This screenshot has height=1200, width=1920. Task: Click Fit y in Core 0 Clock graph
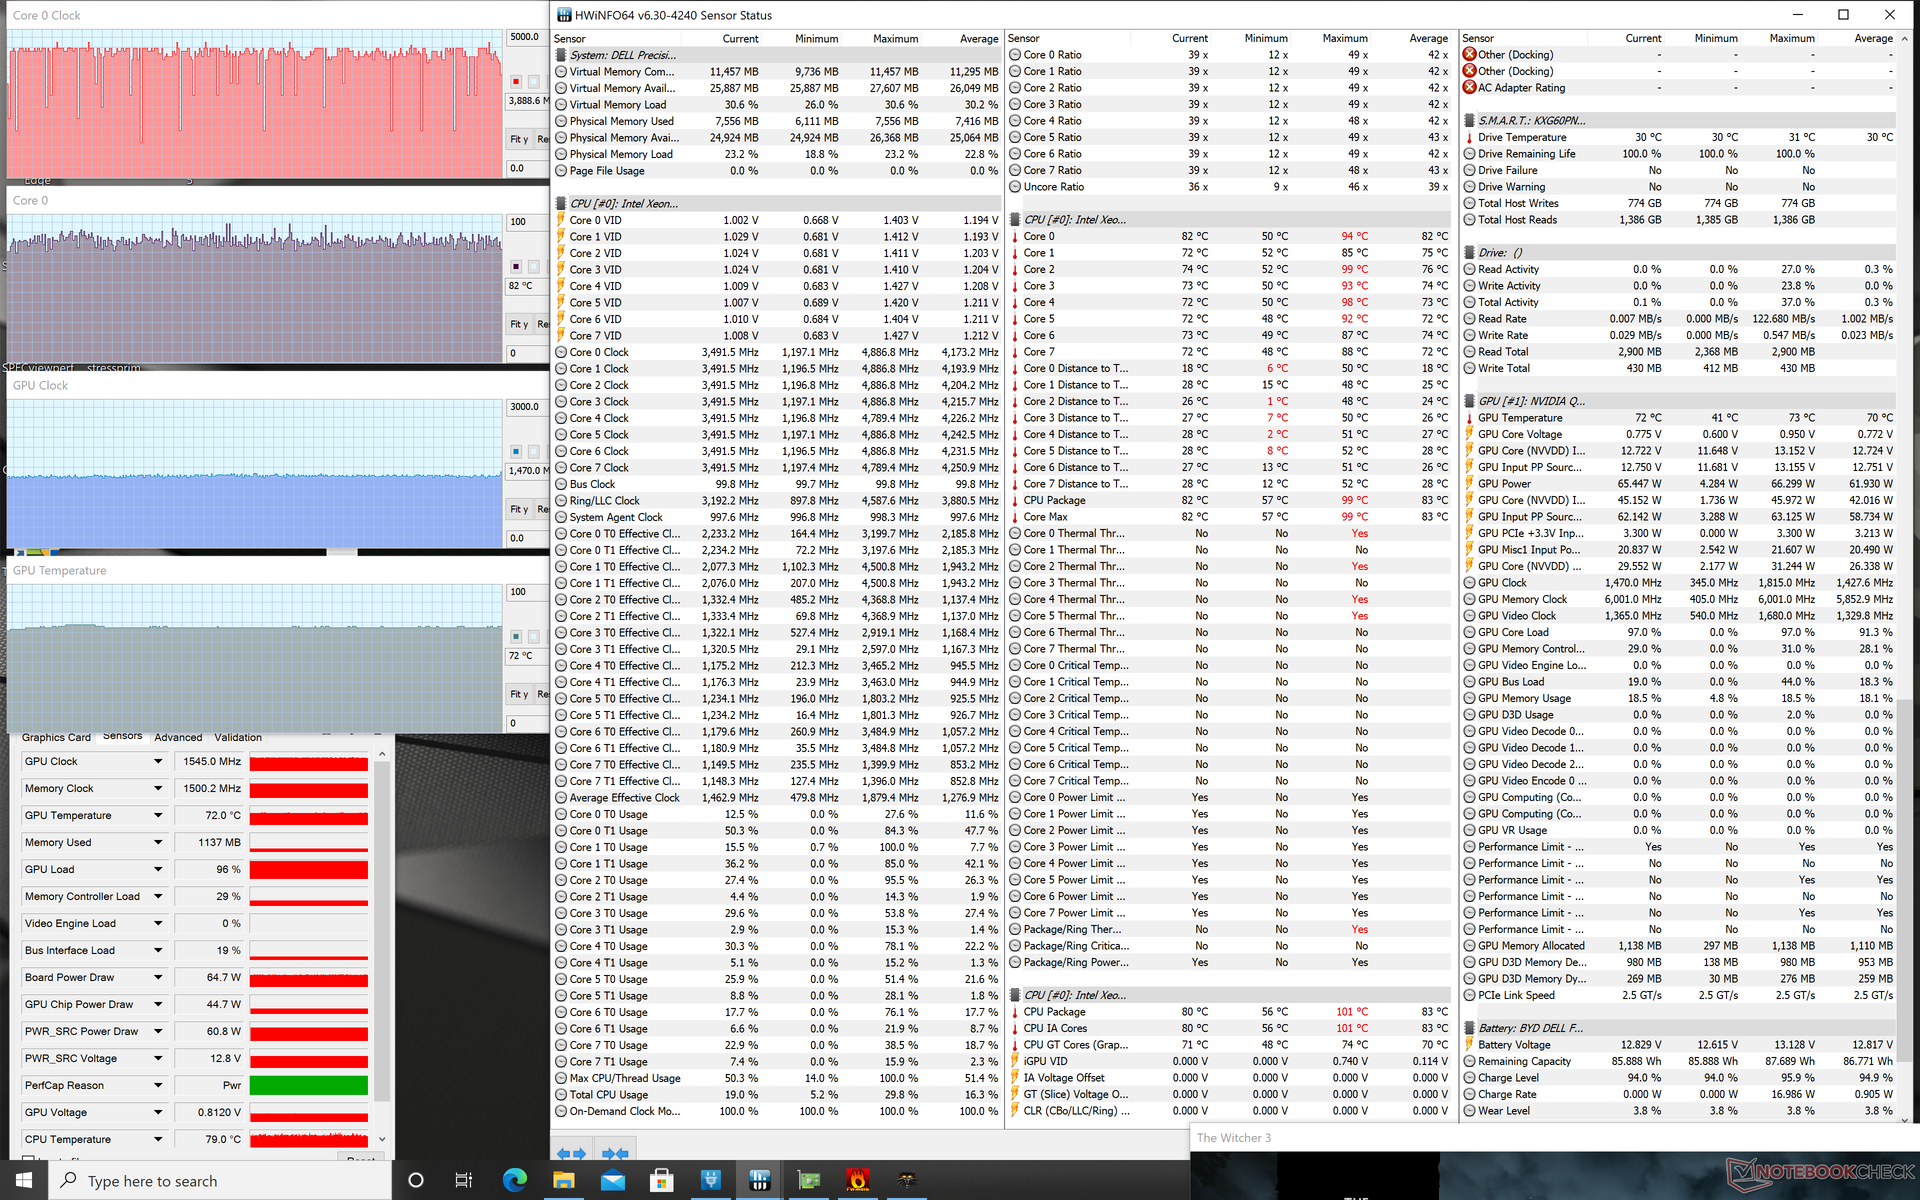518,139
